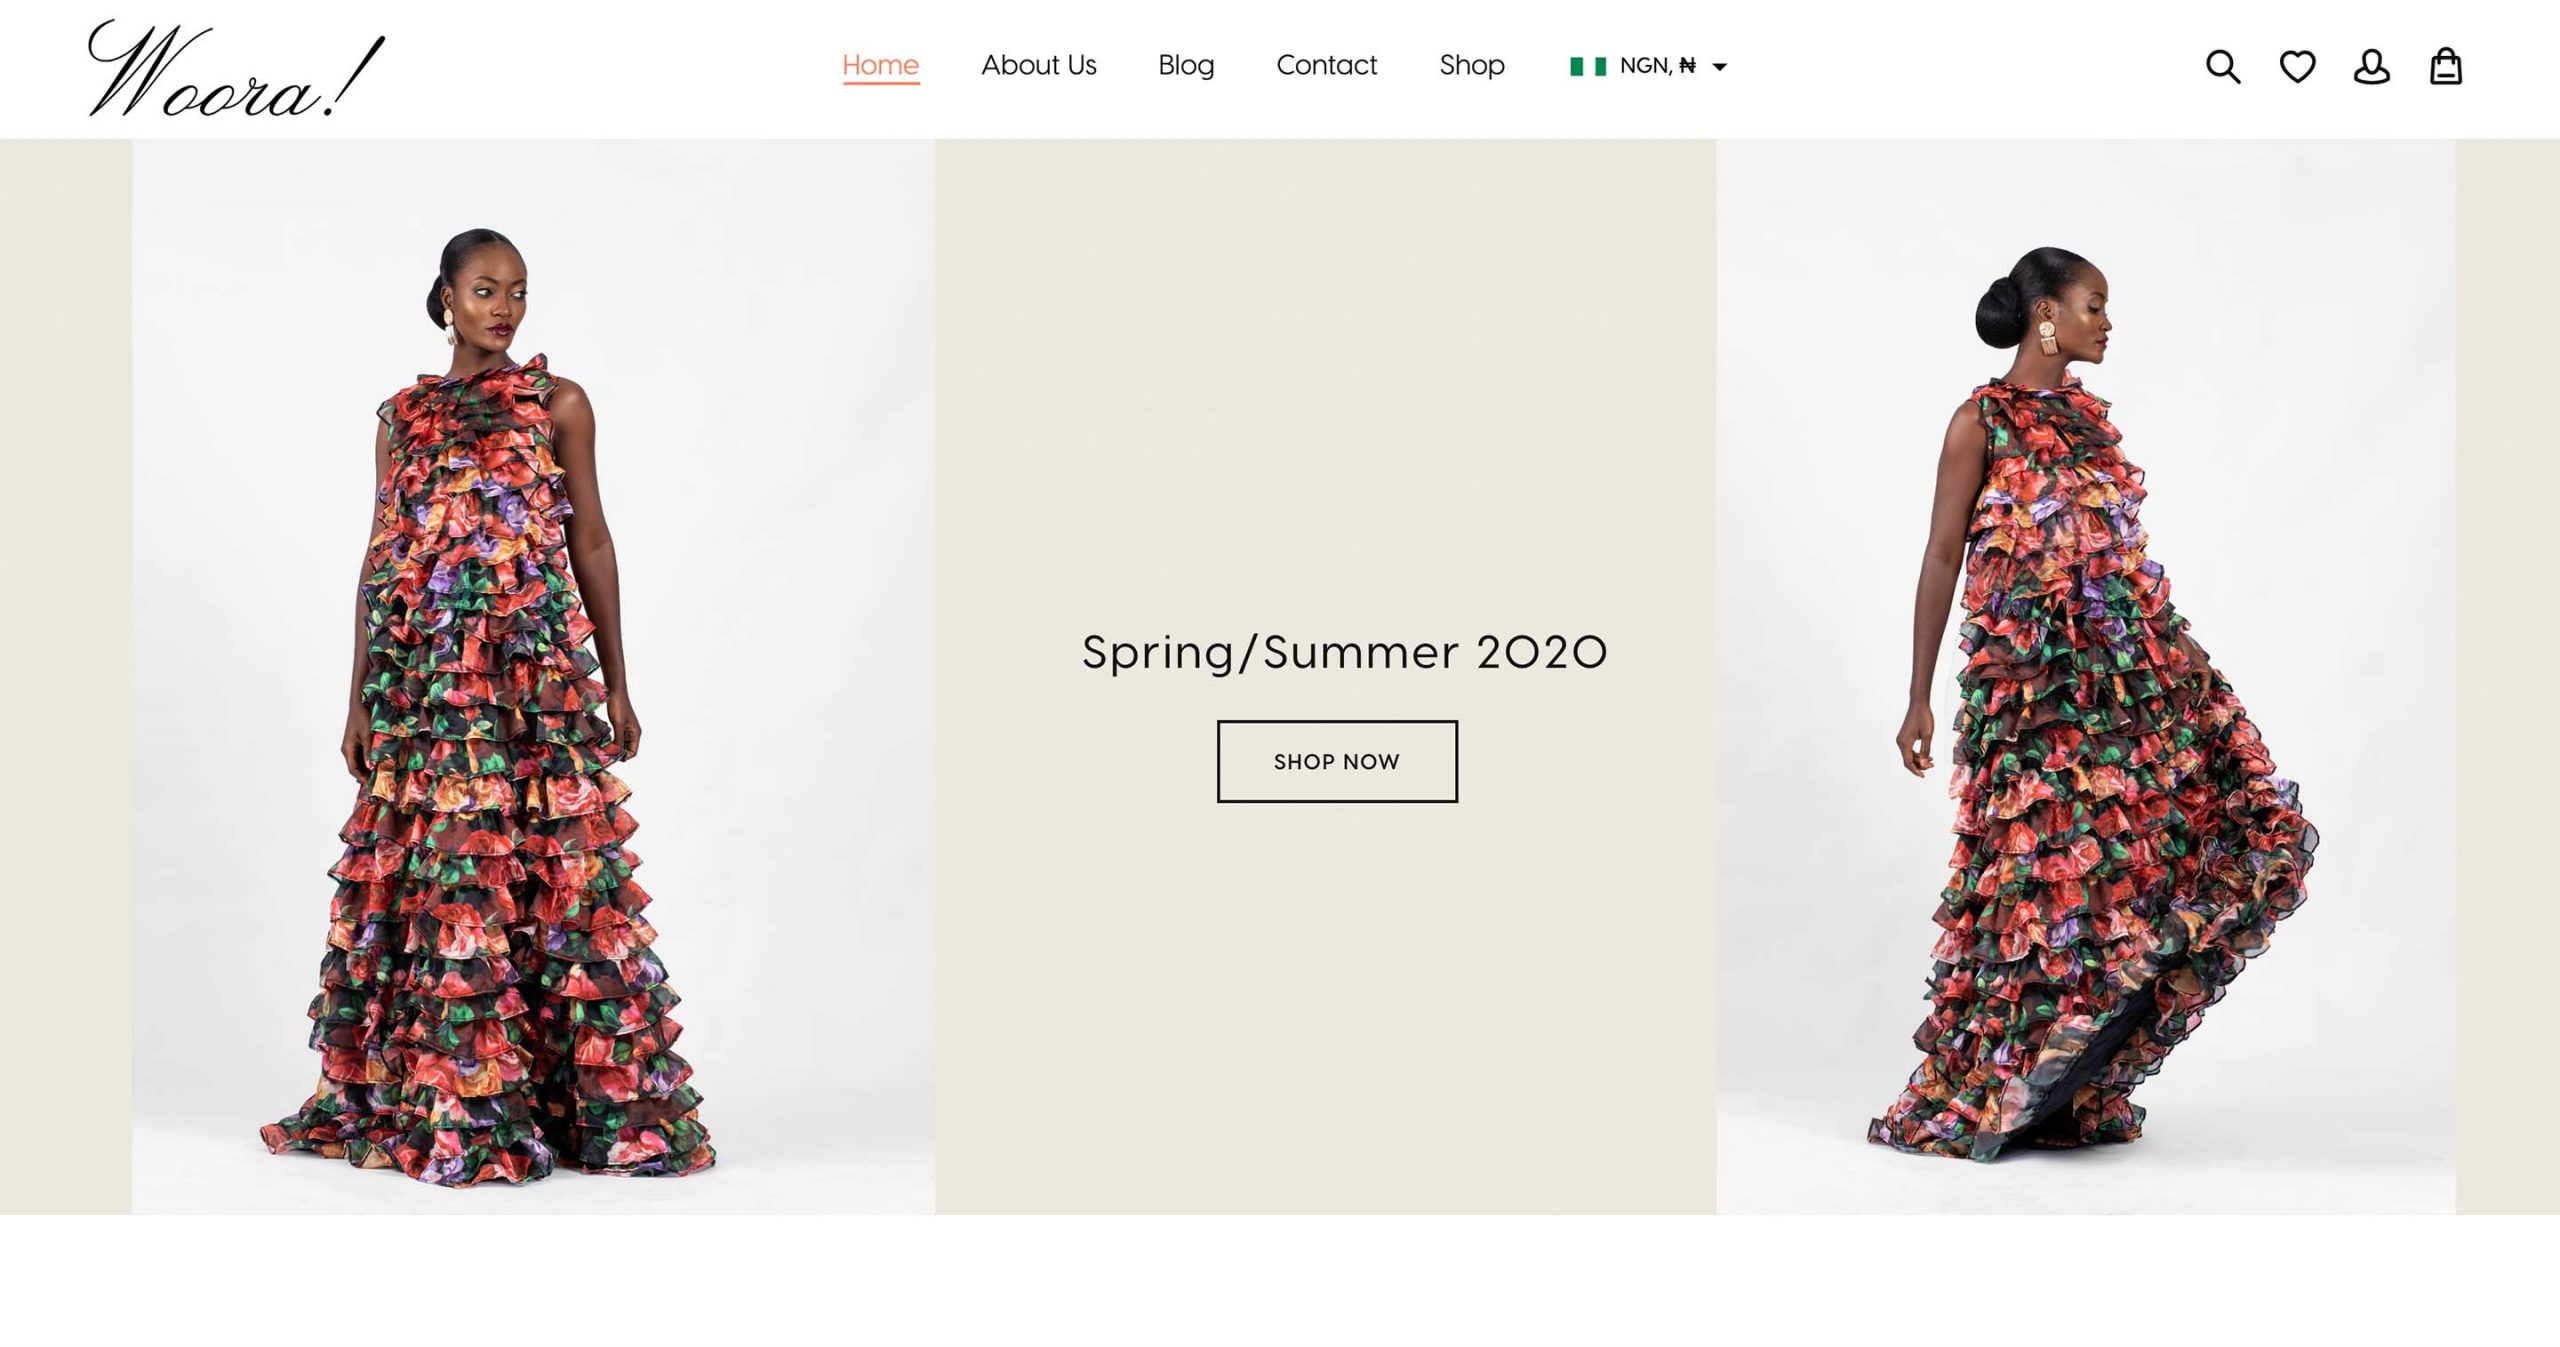Viewport: 2560px width, 1347px height.
Task: Click the Spring/Summer 2020 heading
Action: pos(1344,652)
